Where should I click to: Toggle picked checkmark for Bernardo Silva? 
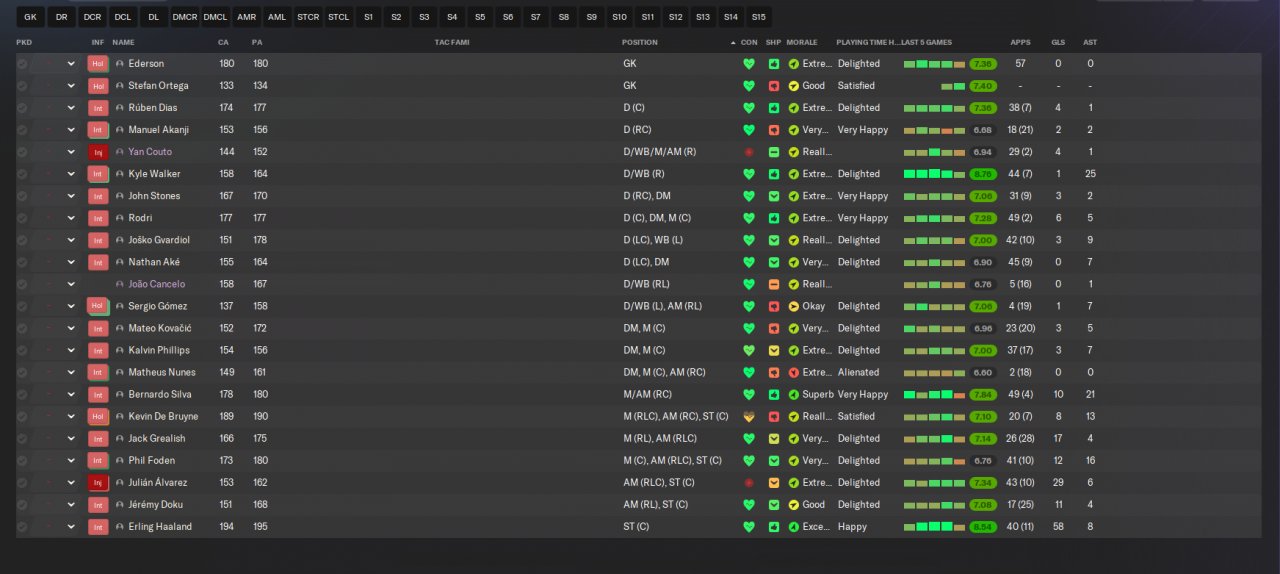[x=22, y=394]
